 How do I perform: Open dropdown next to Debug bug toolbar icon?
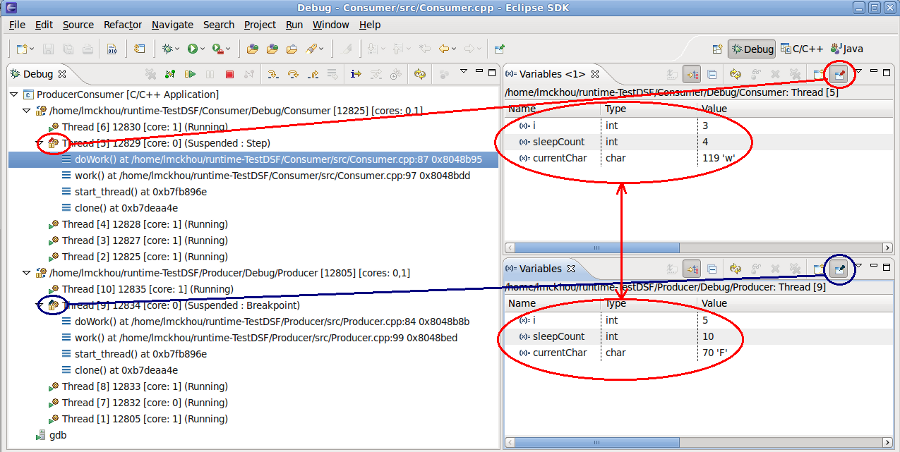pos(177,49)
